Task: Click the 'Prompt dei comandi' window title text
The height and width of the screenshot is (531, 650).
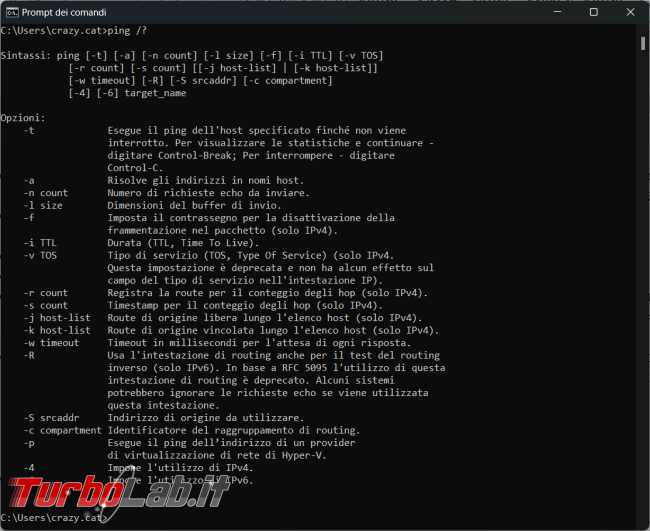Action: pos(64,12)
